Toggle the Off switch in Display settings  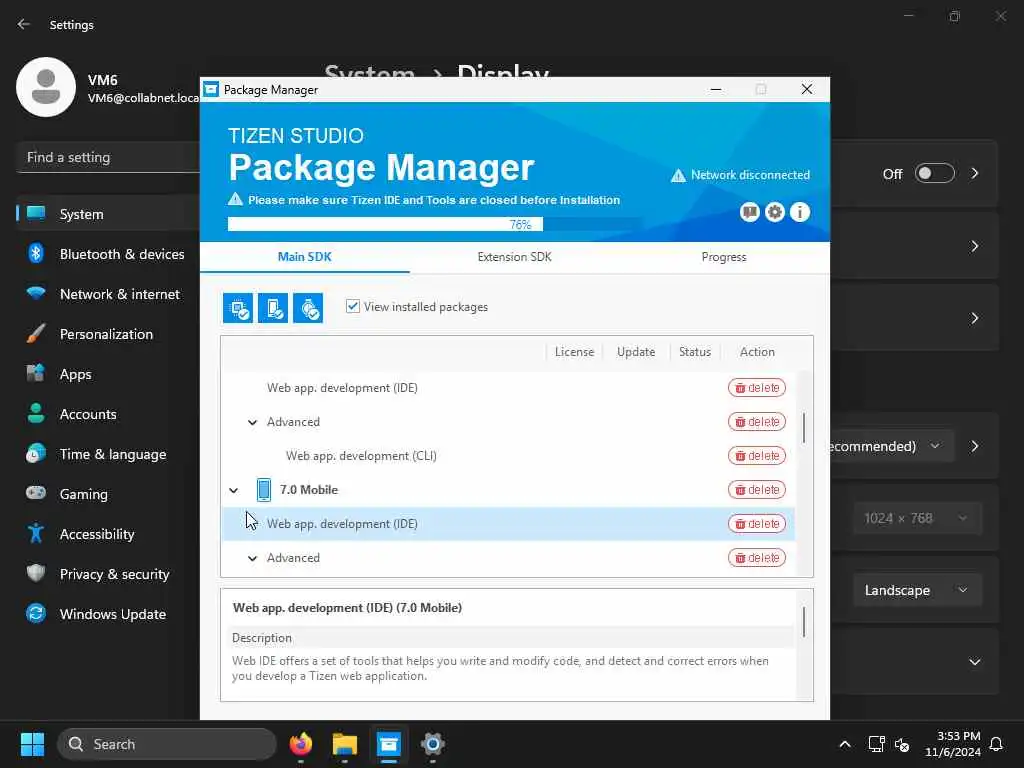935,174
